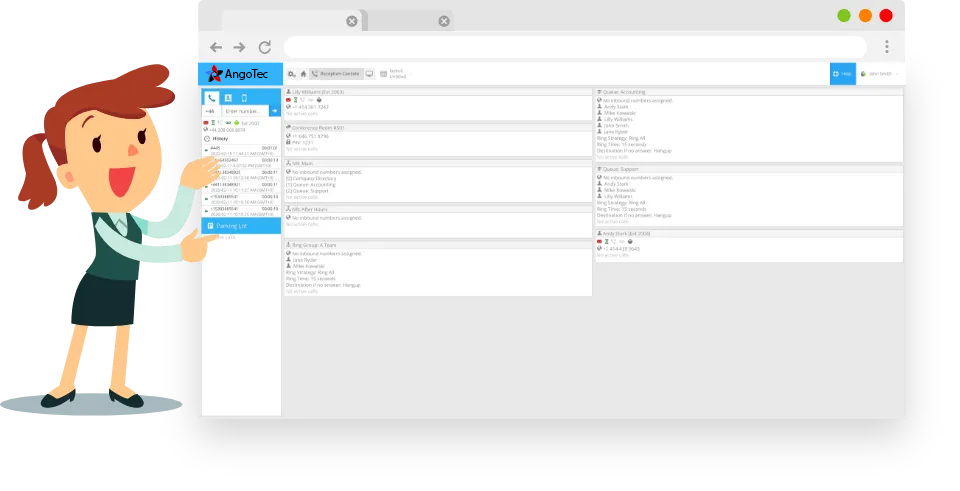Open the browser three-dot menu
Image resolution: width=960 pixels, height=491 pixels.
coord(887,47)
